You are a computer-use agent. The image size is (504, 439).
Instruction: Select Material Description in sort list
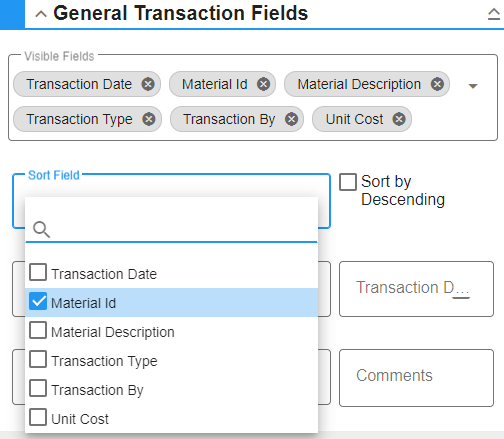tap(172, 331)
